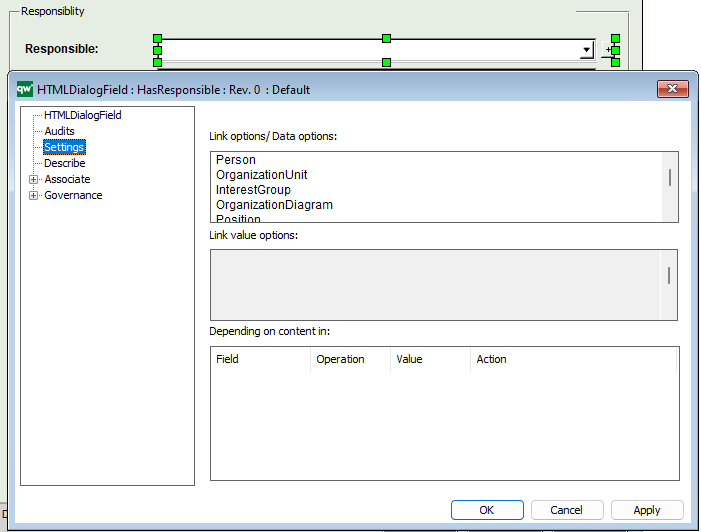Click the green QW icon in title bar
This screenshot has width=701, height=532.
25,89
